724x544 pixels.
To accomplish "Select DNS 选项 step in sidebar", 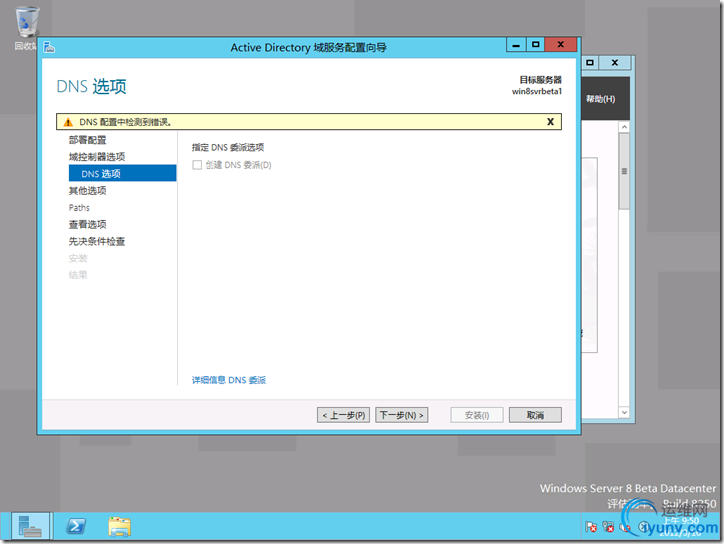I will [x=122, y=174].
